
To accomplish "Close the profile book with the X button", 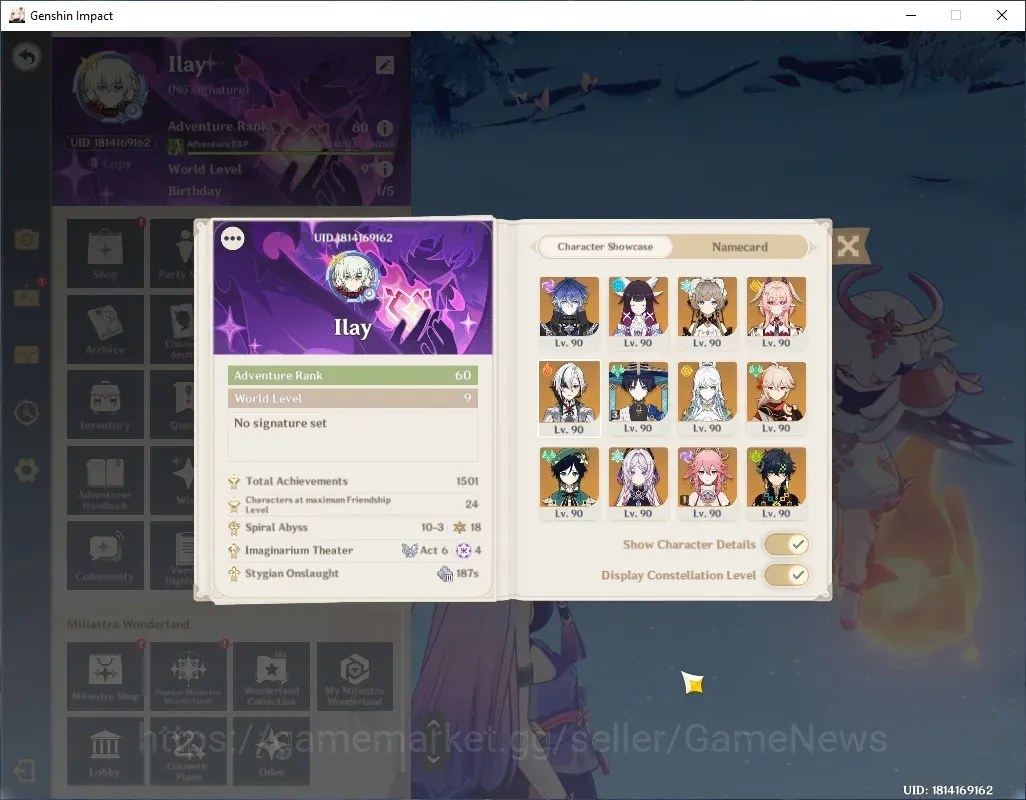I will [x=848, y=247].
